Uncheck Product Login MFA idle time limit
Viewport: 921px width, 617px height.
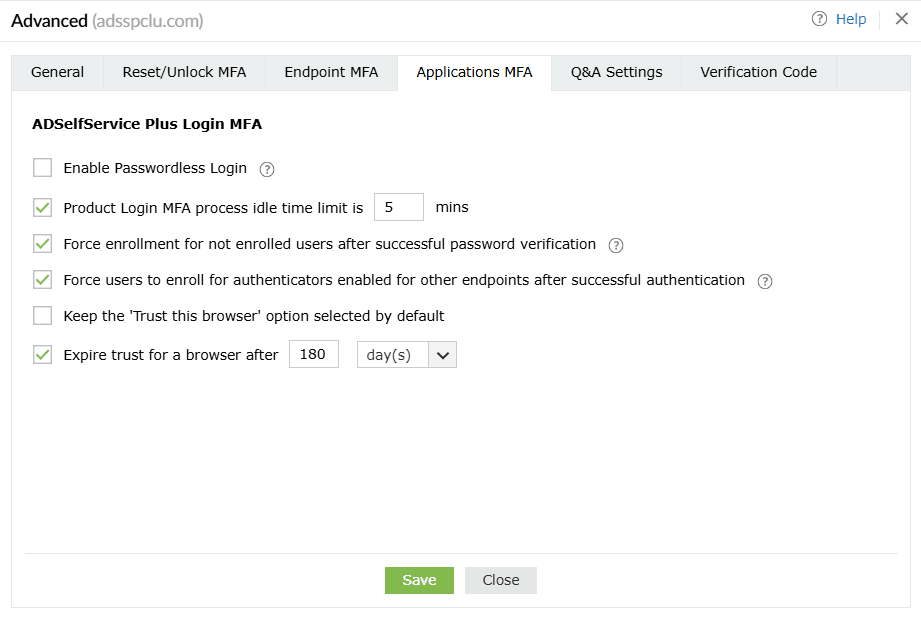pos(42,208)
